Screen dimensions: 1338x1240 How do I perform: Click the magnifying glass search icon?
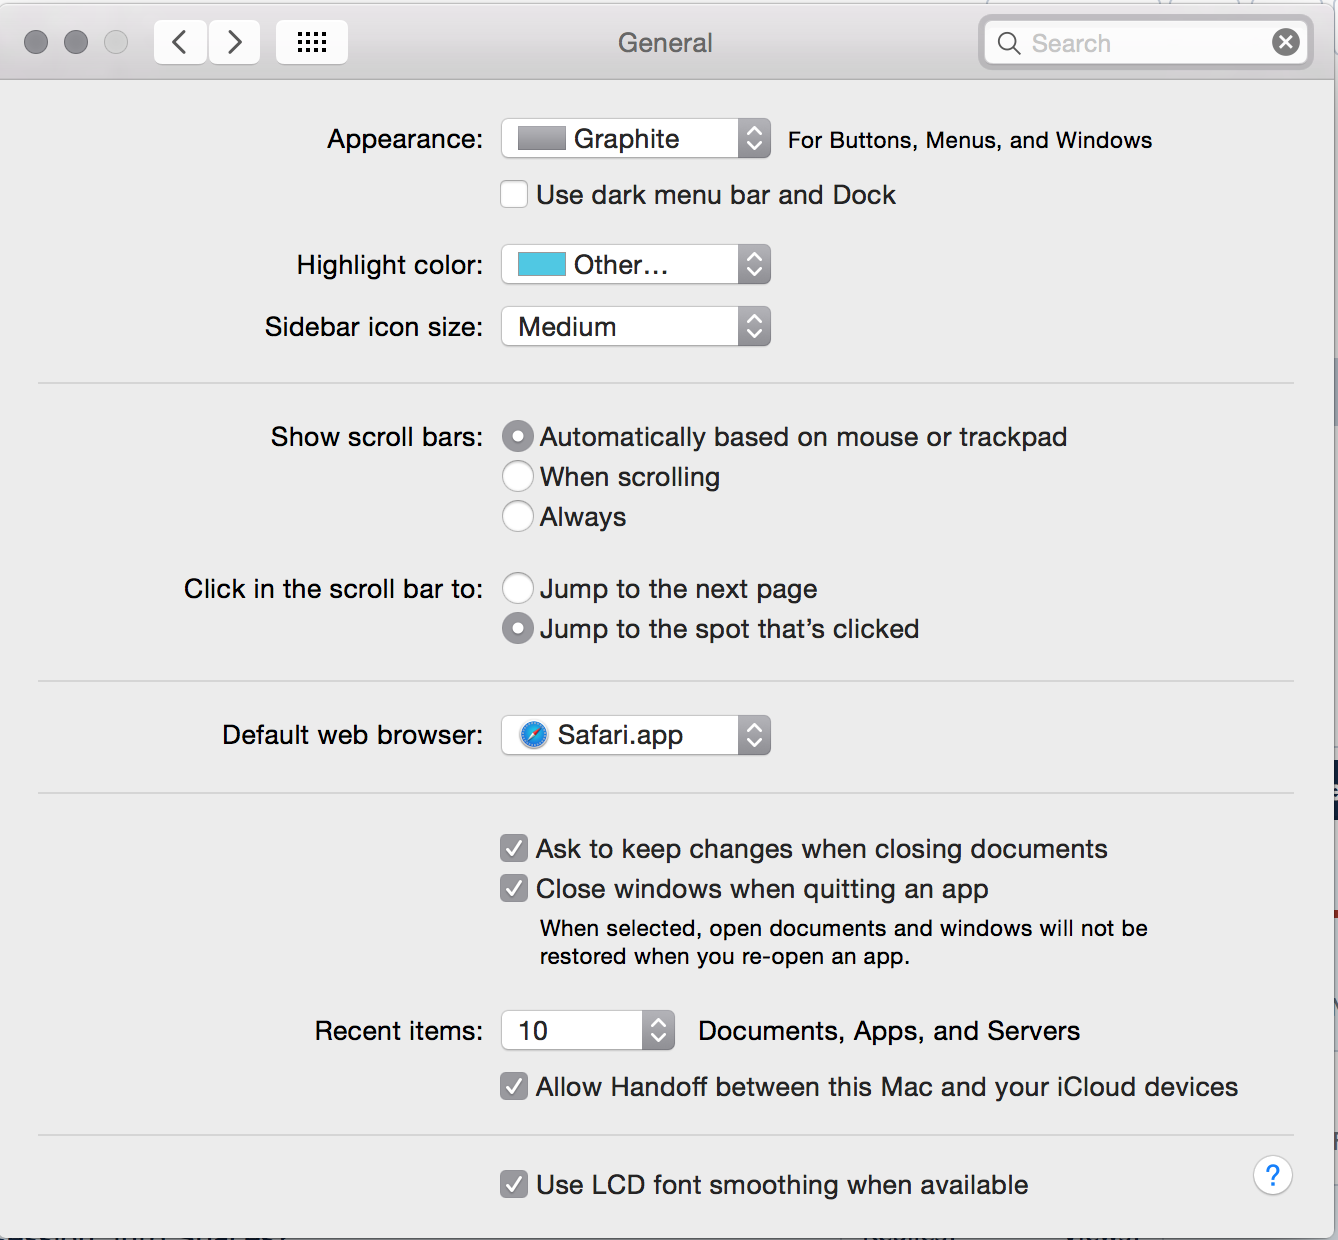click(1009, 43)
